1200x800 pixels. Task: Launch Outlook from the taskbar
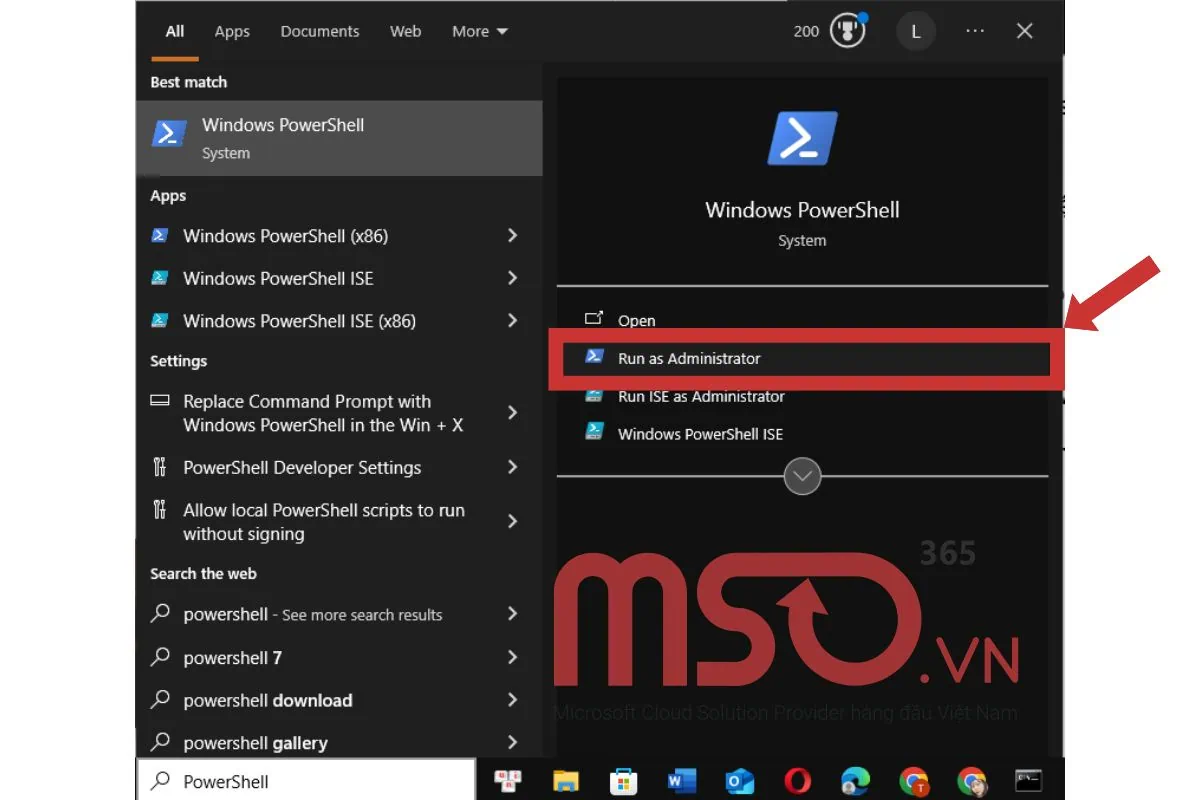(x=739, y=780)
